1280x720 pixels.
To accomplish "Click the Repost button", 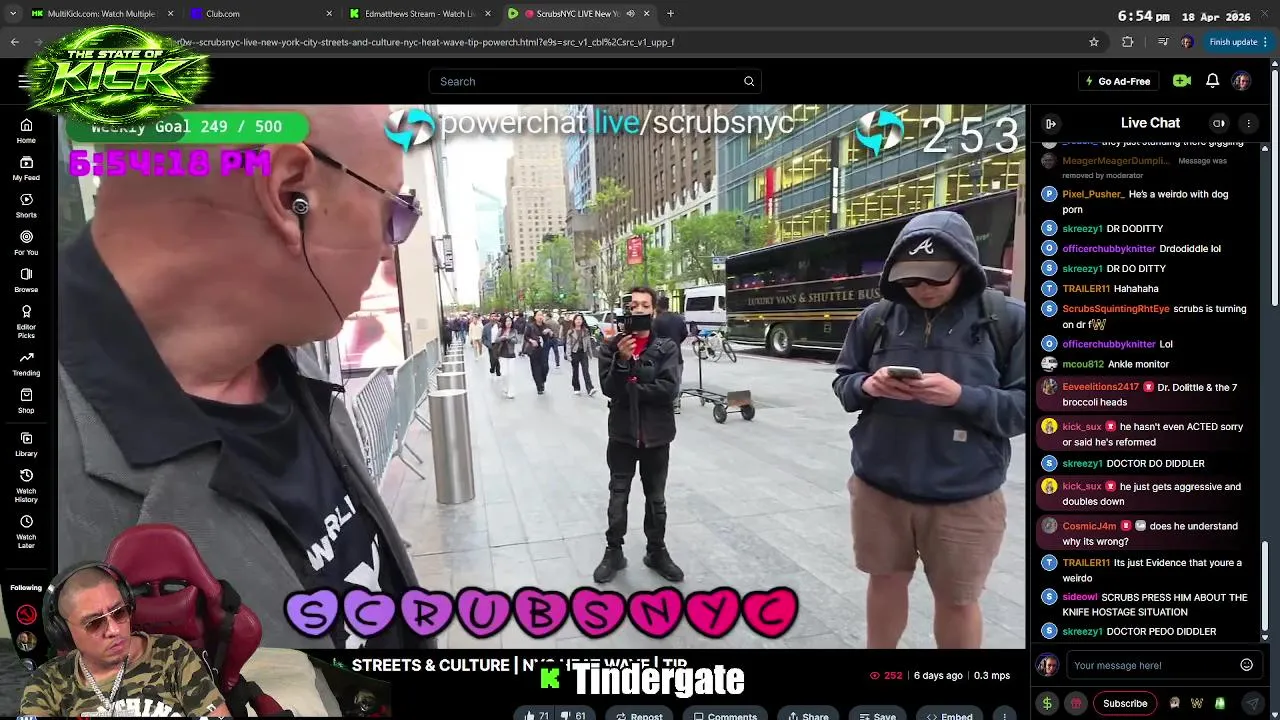I will pos(638,716).
